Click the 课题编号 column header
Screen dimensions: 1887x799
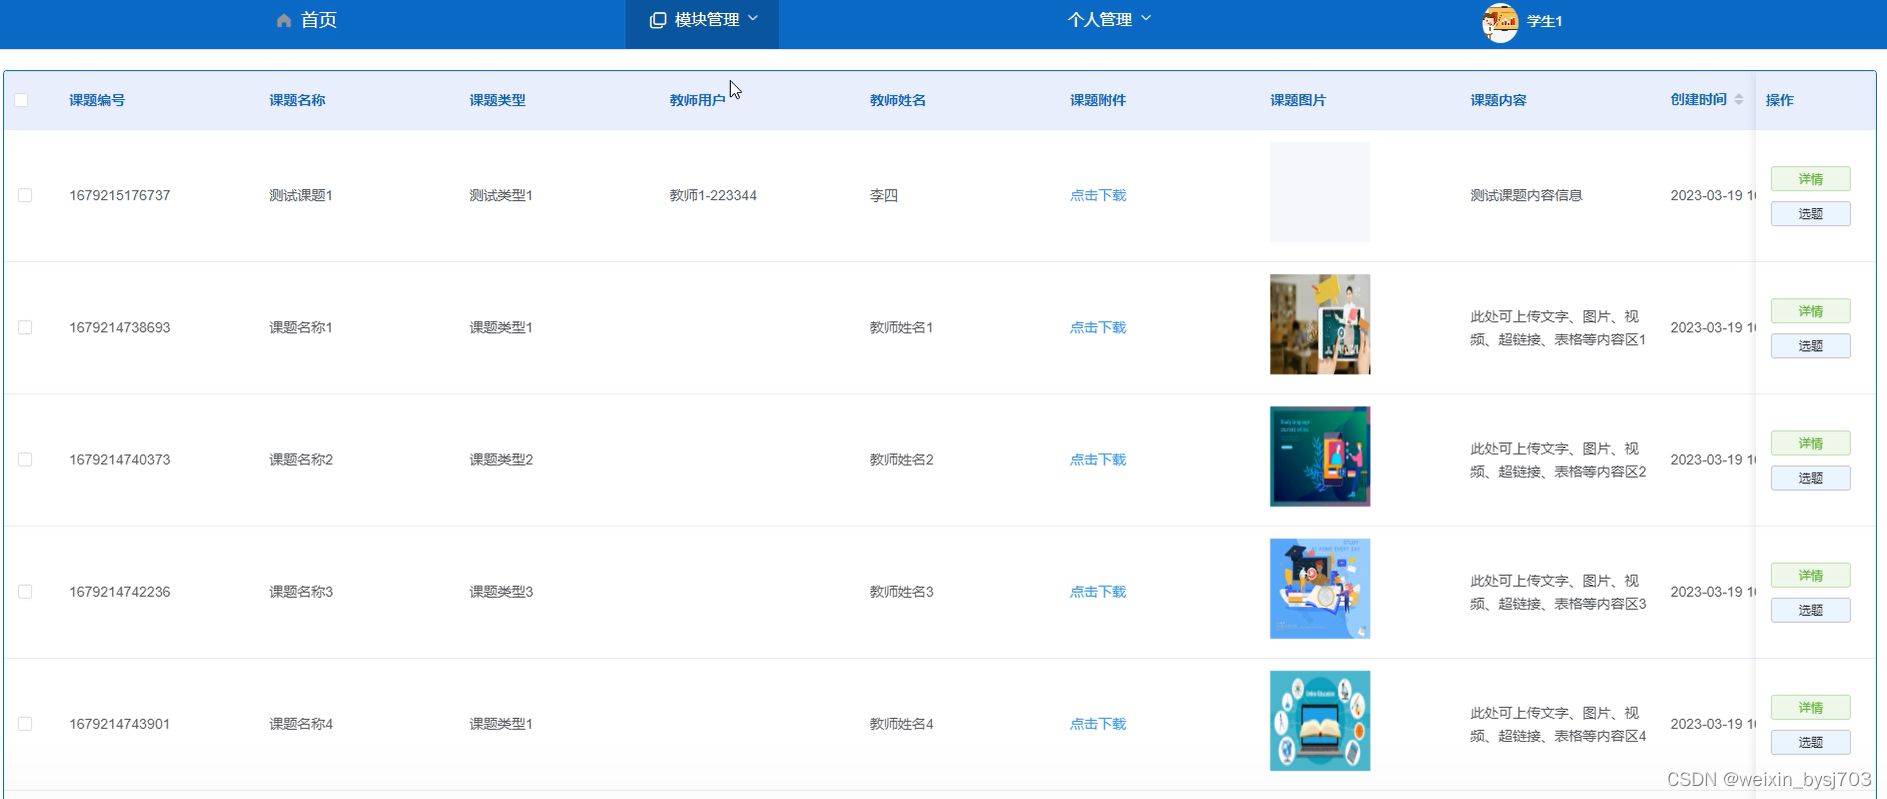[97, 100]
